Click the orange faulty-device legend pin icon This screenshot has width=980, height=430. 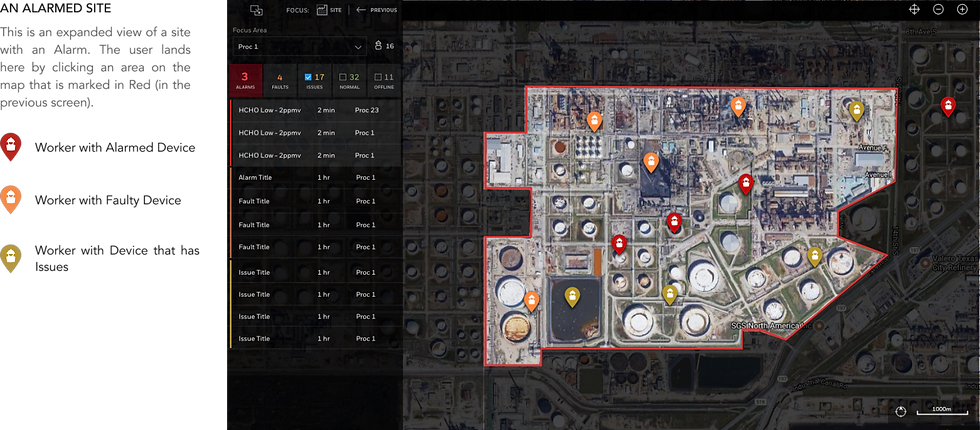(x=11, y=199)
